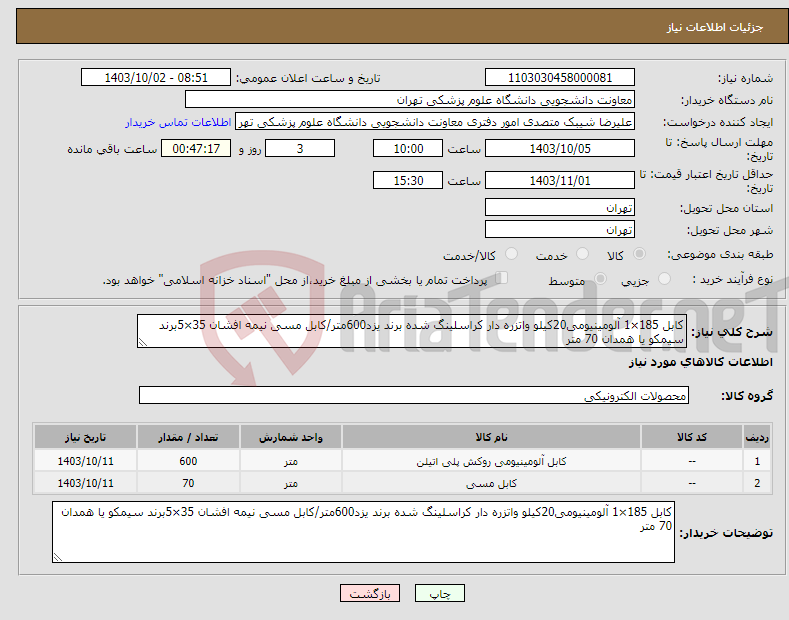Click the اطلاعات کالاهای مورد نیاز heading
Image resolution: width=789 pixels, height=620 pixels.
click(700, 362)
